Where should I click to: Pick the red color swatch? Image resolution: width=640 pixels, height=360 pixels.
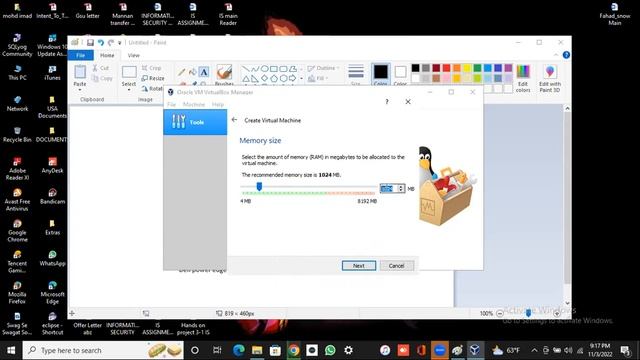point(446,68)
